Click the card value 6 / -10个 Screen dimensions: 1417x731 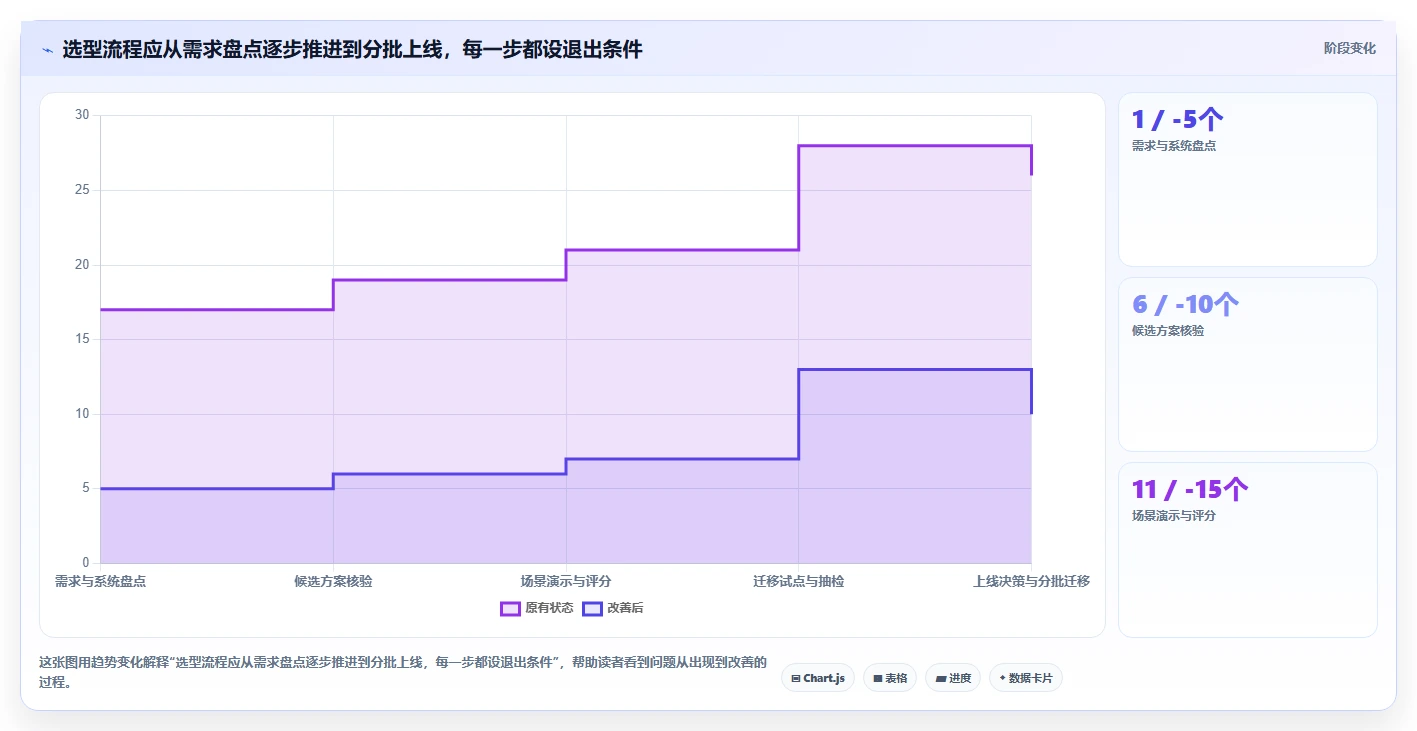[x=1185, y=305]
